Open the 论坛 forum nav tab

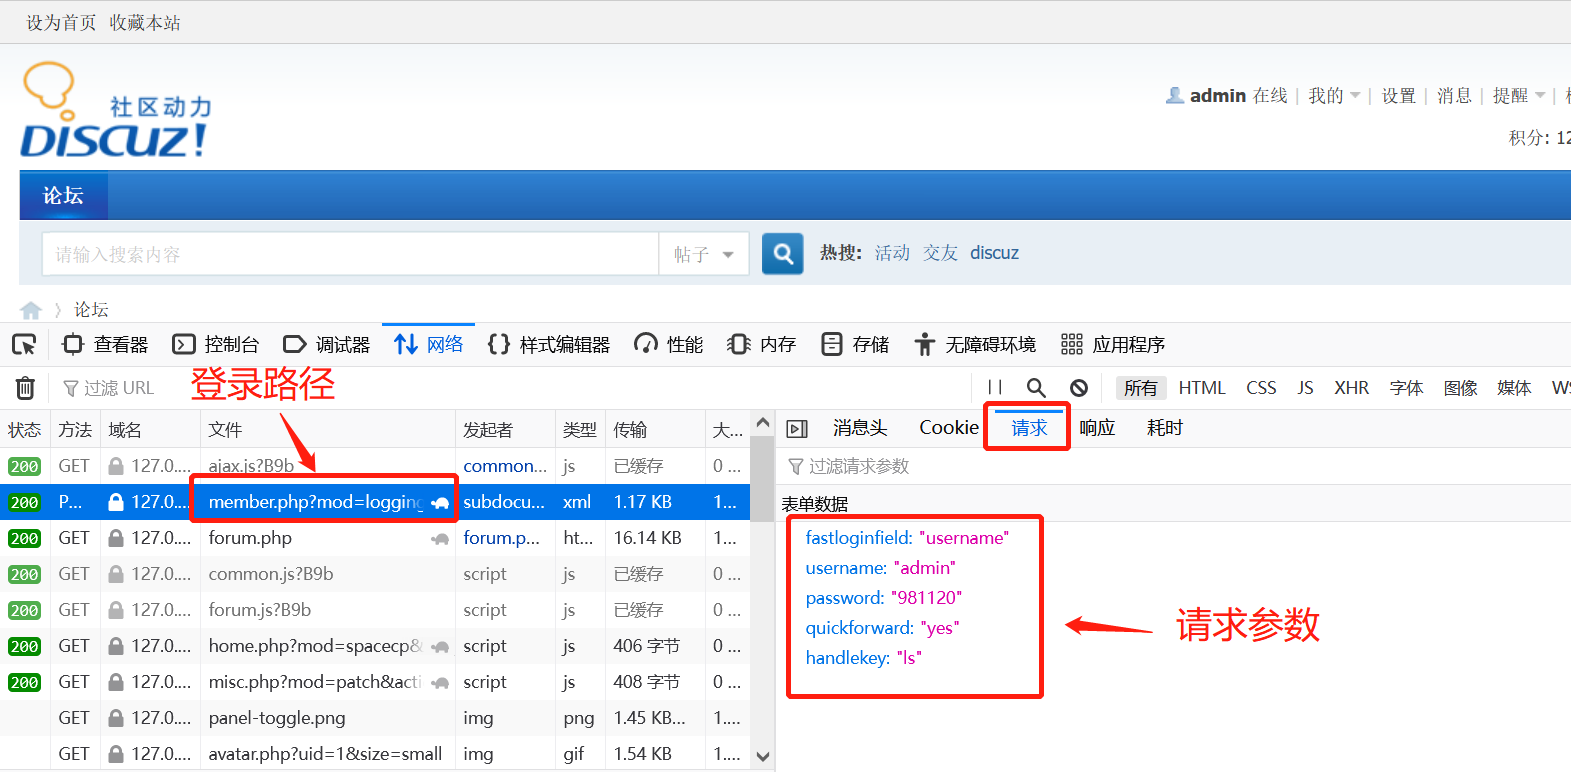coord(63,196)
